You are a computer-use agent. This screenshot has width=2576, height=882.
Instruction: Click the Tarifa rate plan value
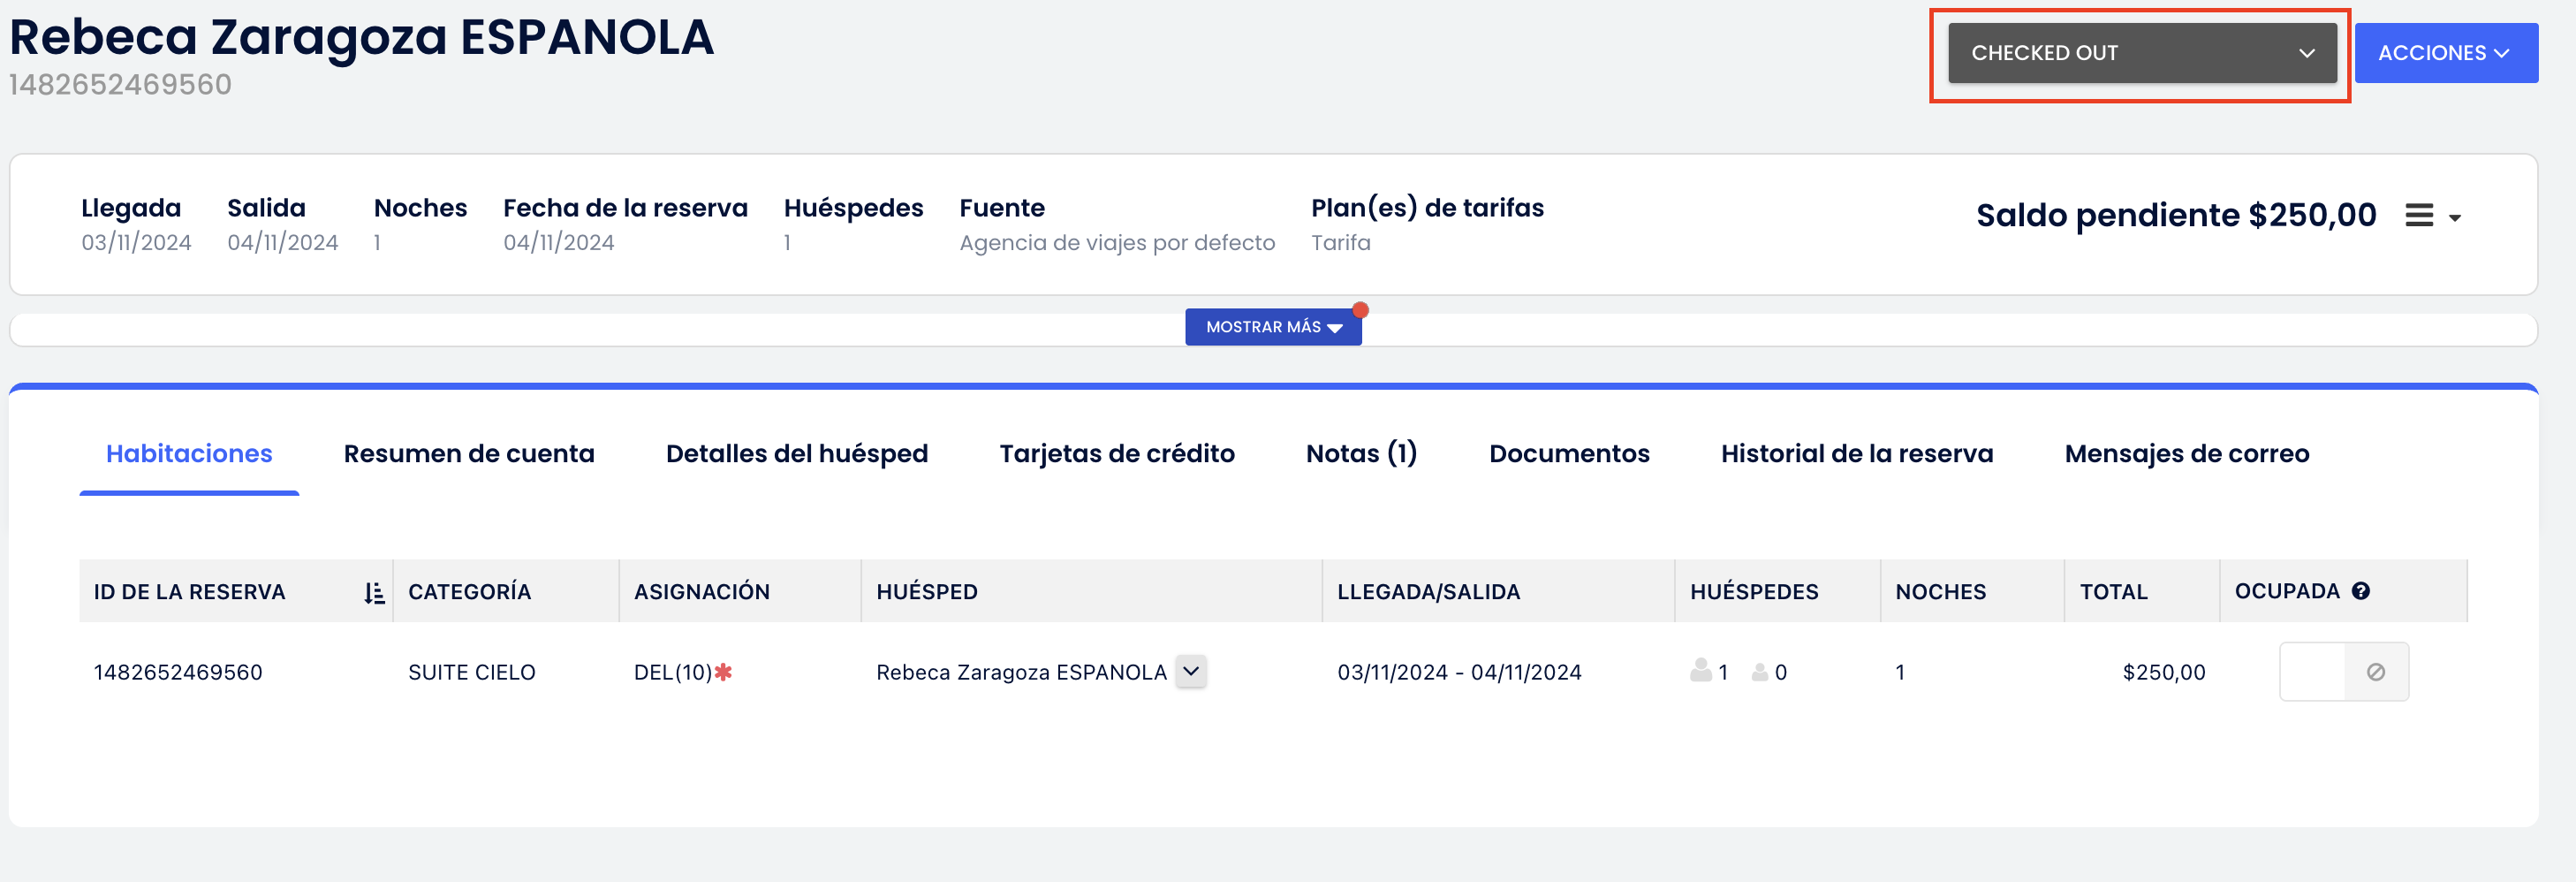[1340, 243]
